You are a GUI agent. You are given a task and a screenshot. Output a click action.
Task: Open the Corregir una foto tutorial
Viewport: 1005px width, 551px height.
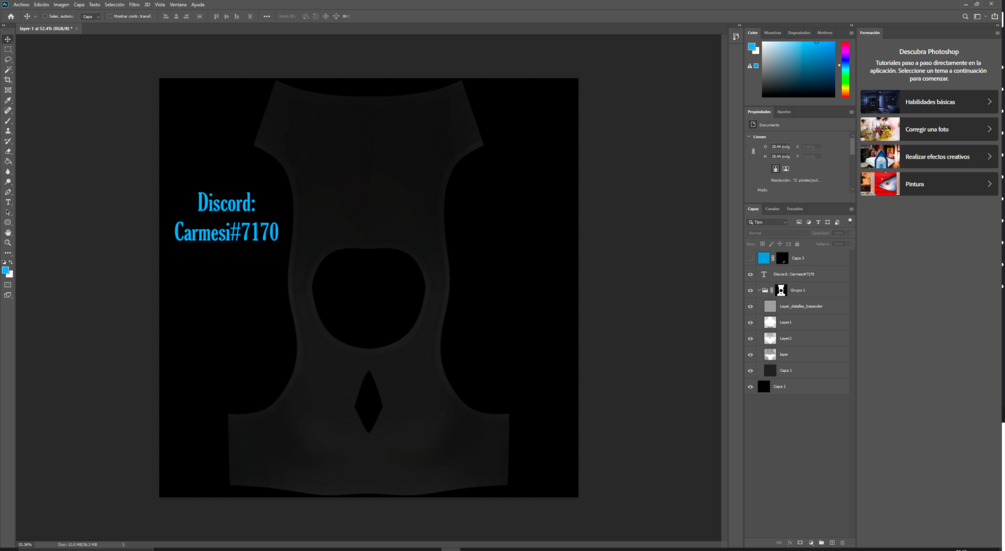929,129
